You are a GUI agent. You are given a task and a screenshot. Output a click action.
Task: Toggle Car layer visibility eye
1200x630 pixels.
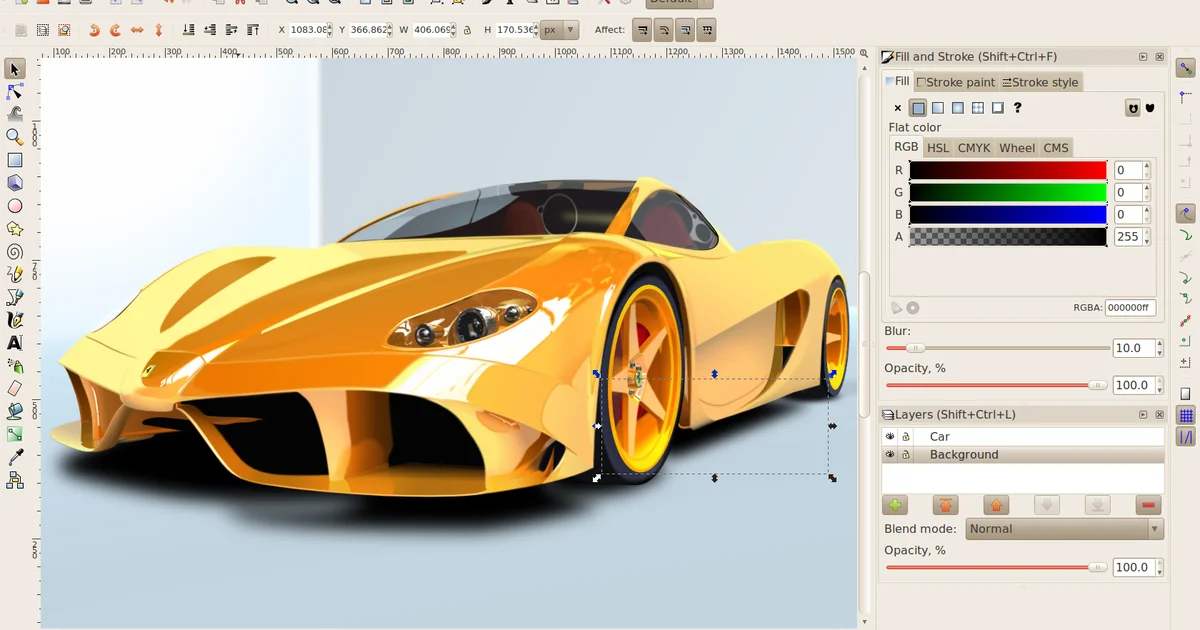(889, 437)
